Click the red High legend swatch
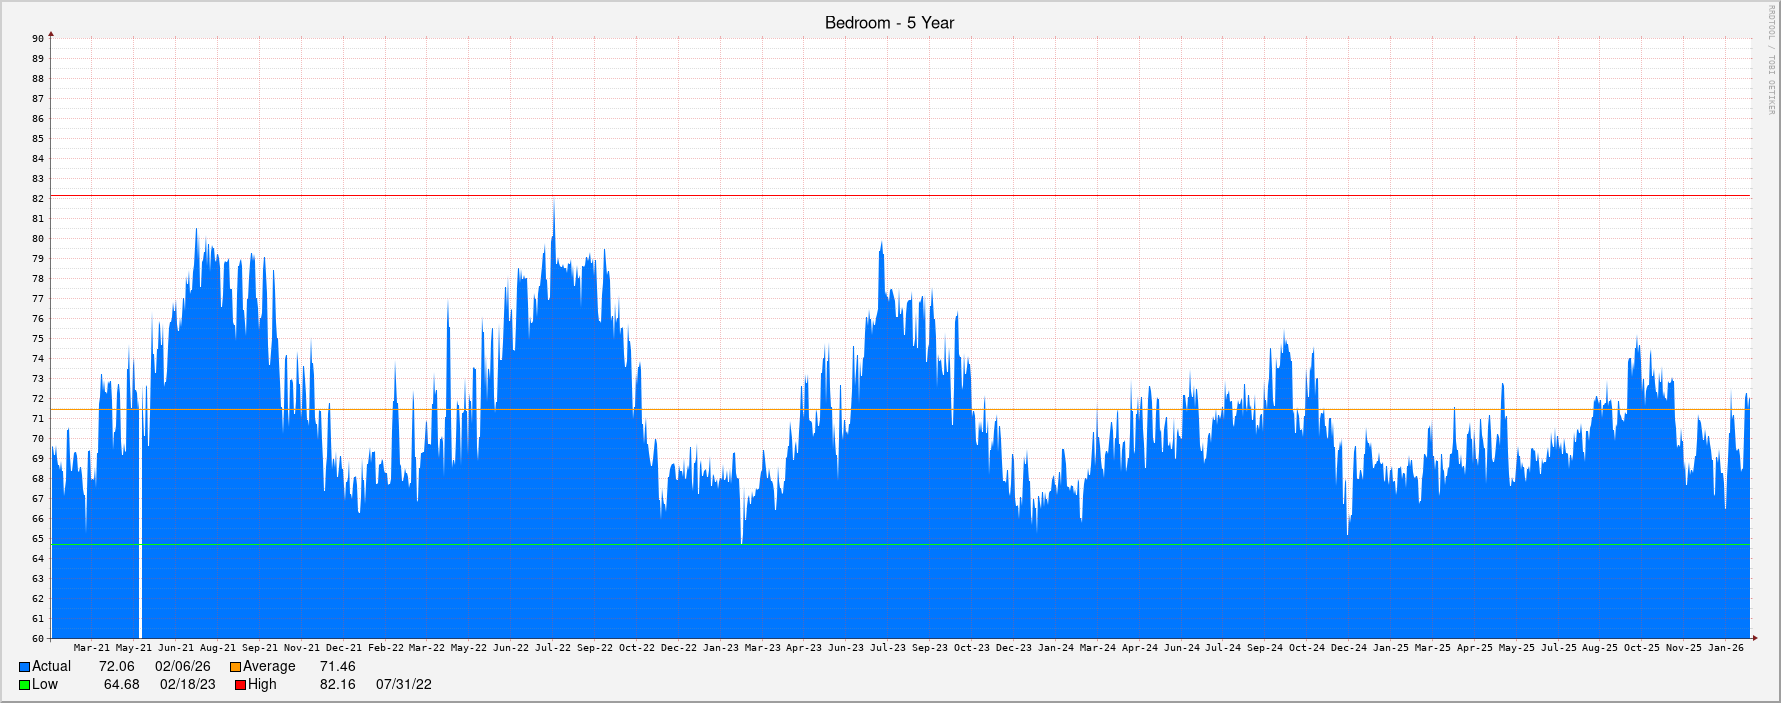Image resolution: width=1781 pixels, height=703 pixels. tap(240, 685)
